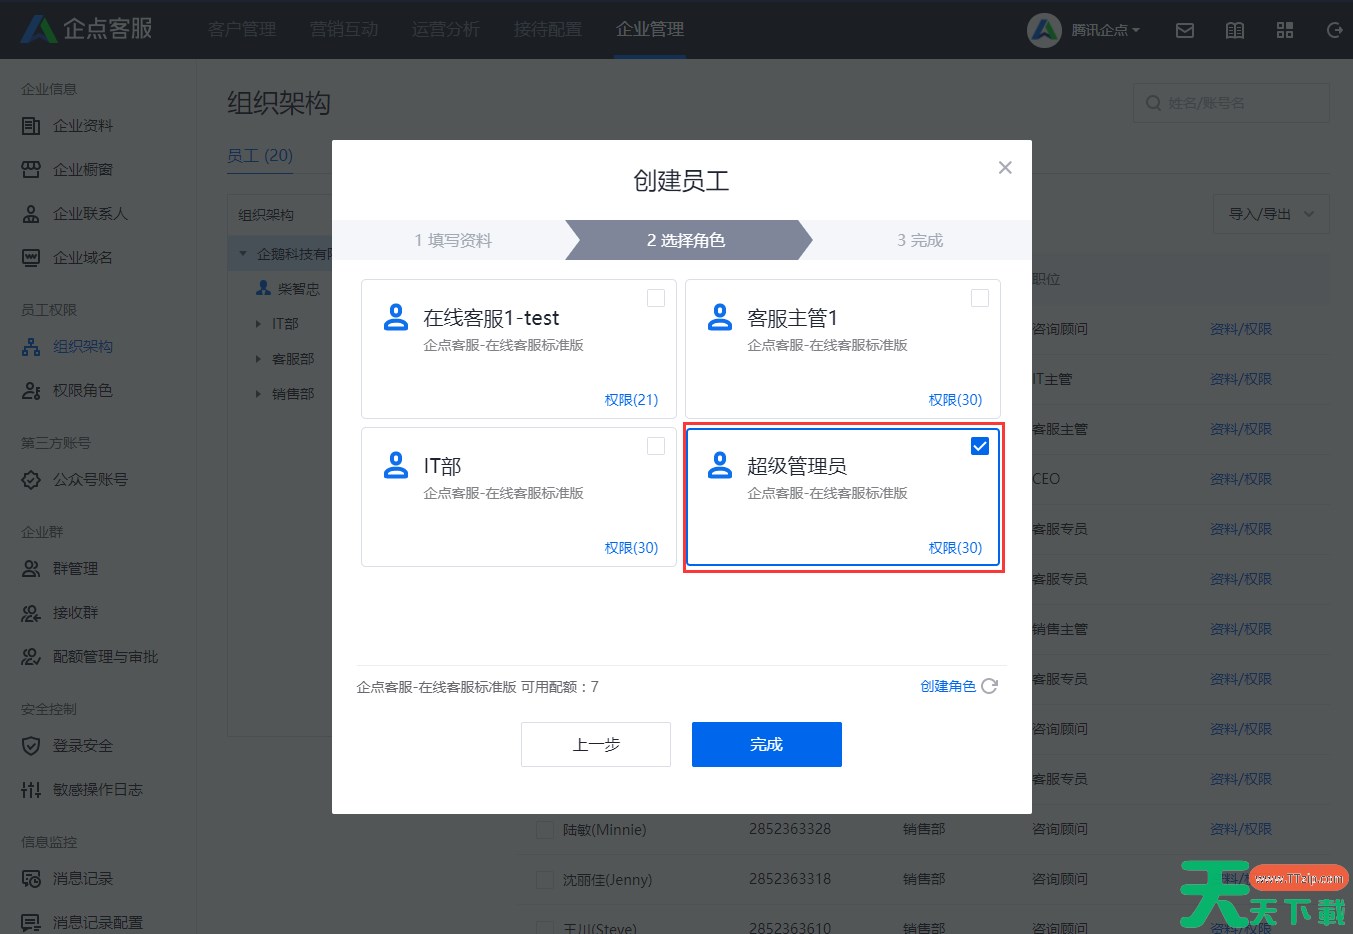Click the person icon on the IT部 role card
Image resolution: width=1353 pixels, height=934 pixels.
coord(396,465)
